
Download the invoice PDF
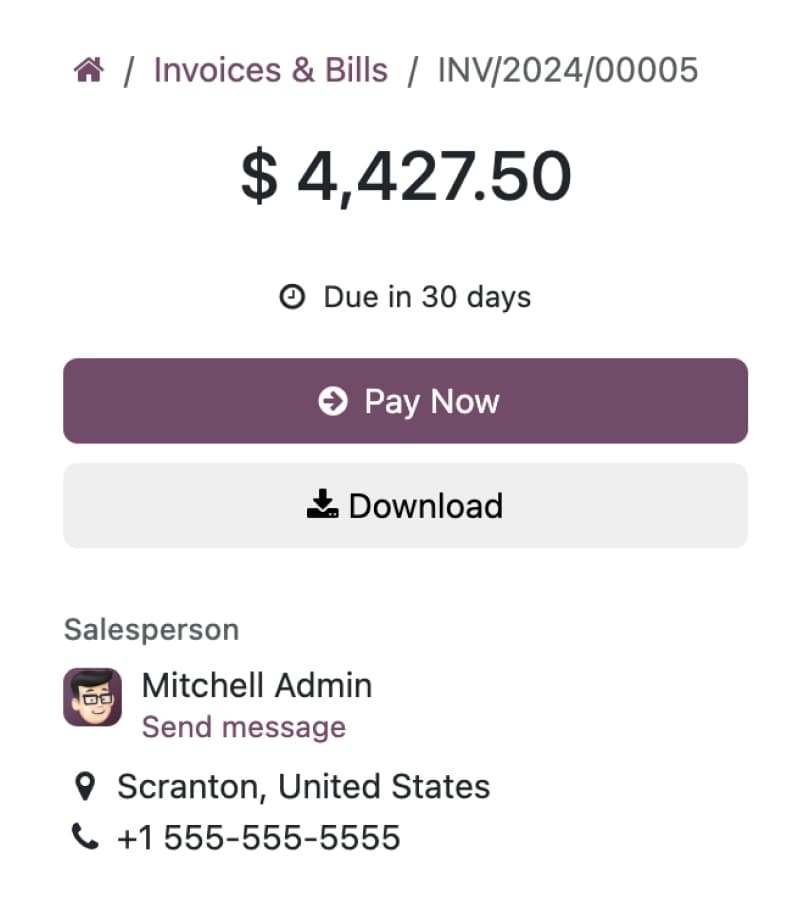(x=405, y=506)
